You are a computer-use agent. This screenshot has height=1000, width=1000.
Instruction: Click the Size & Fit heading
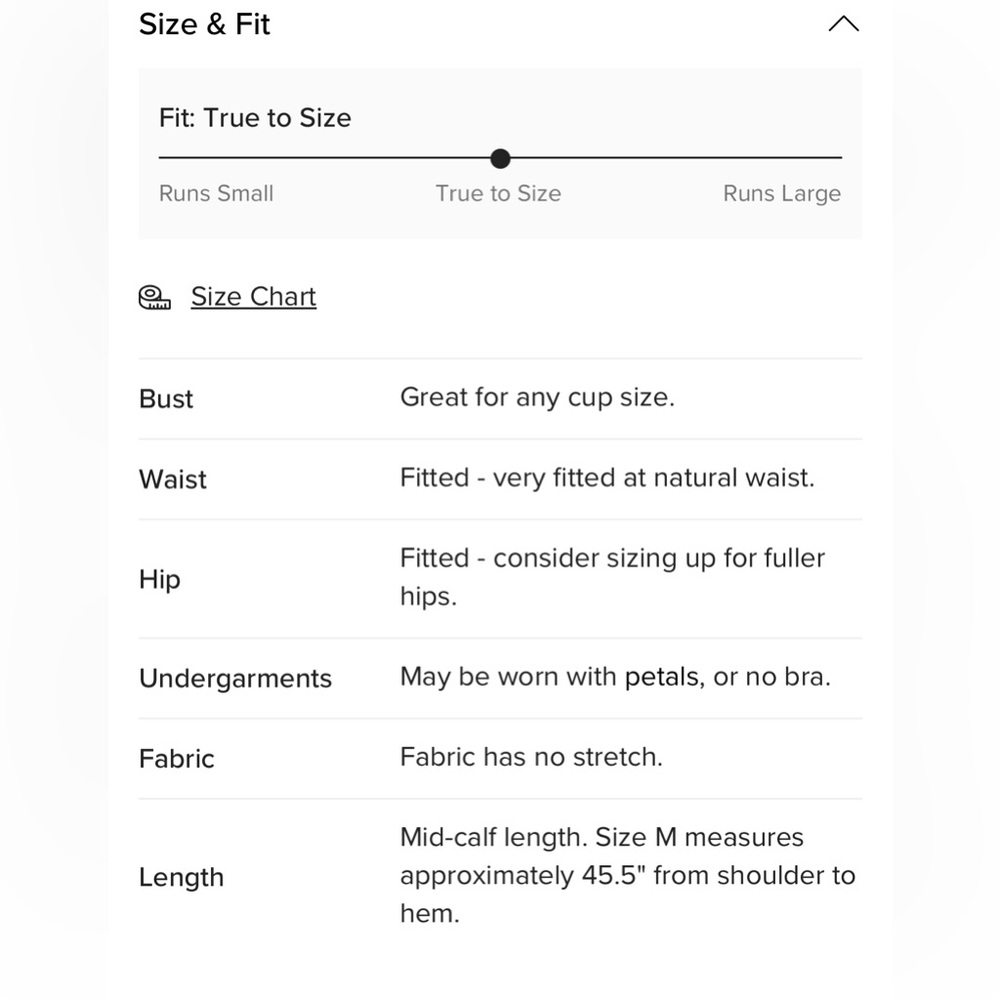[x=205, y=24]
